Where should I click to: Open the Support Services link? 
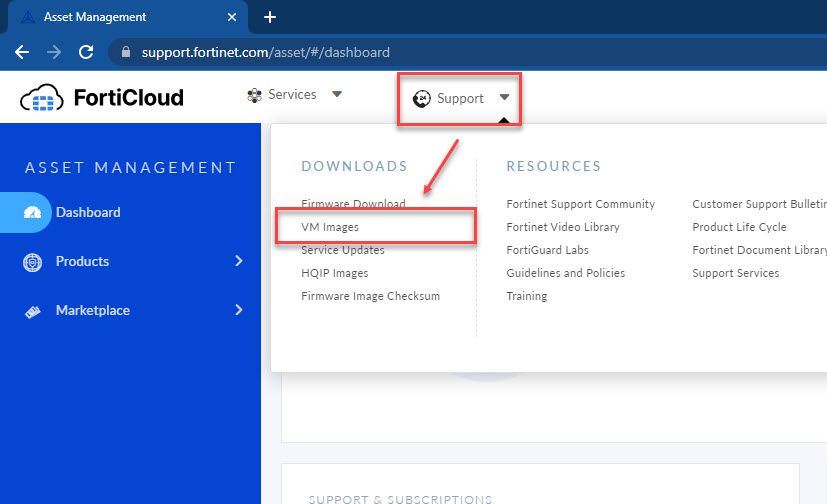pyautogui.click(x=736, y=273)
